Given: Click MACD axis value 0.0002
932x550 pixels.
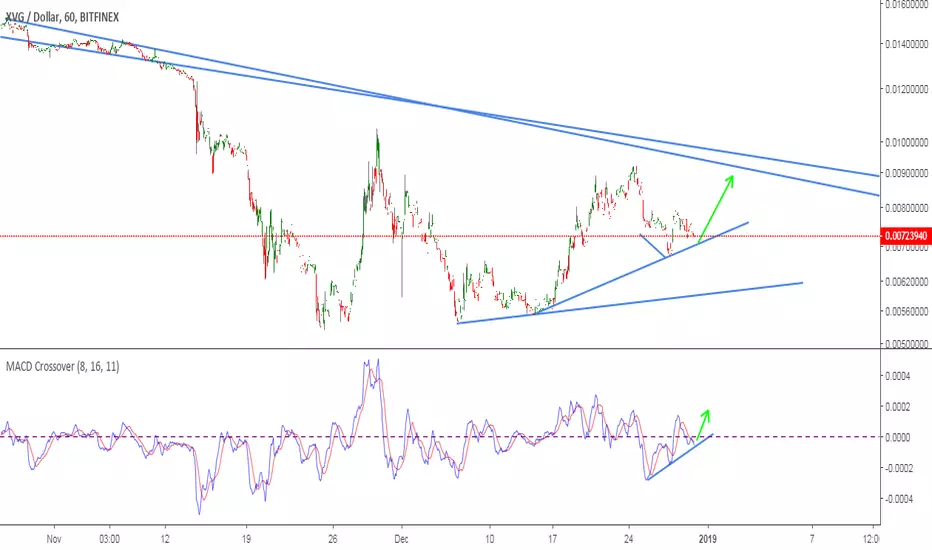Looking at the screenshot, I should point(898,407).
